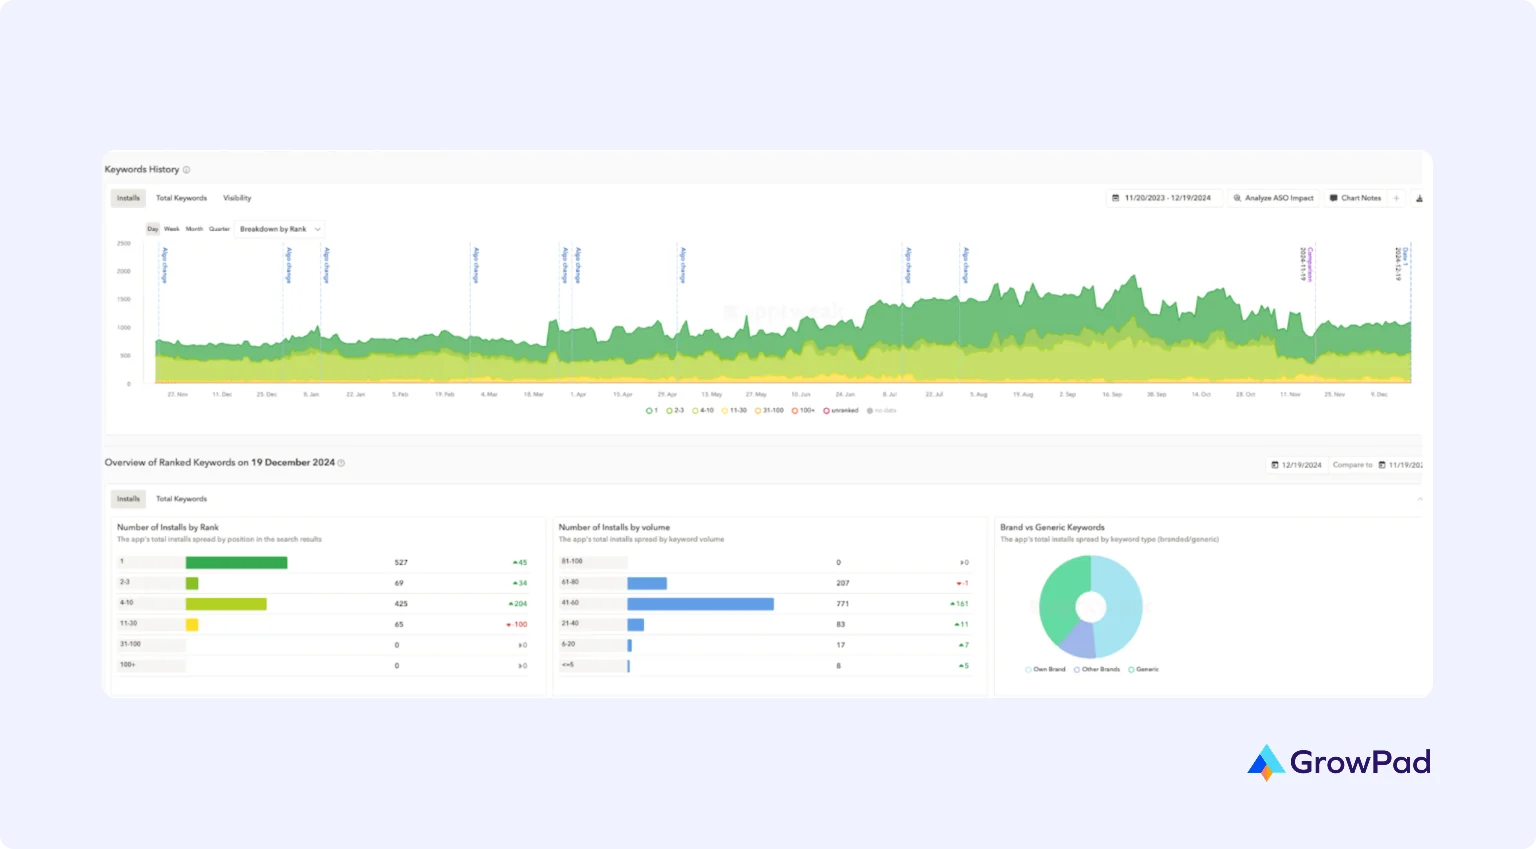Image resolution: width=1536 pixels, height=849 pixels.
Task: Click the +161 change for volume 41-60
Action: pyautogui.click(x=959, y=604)
